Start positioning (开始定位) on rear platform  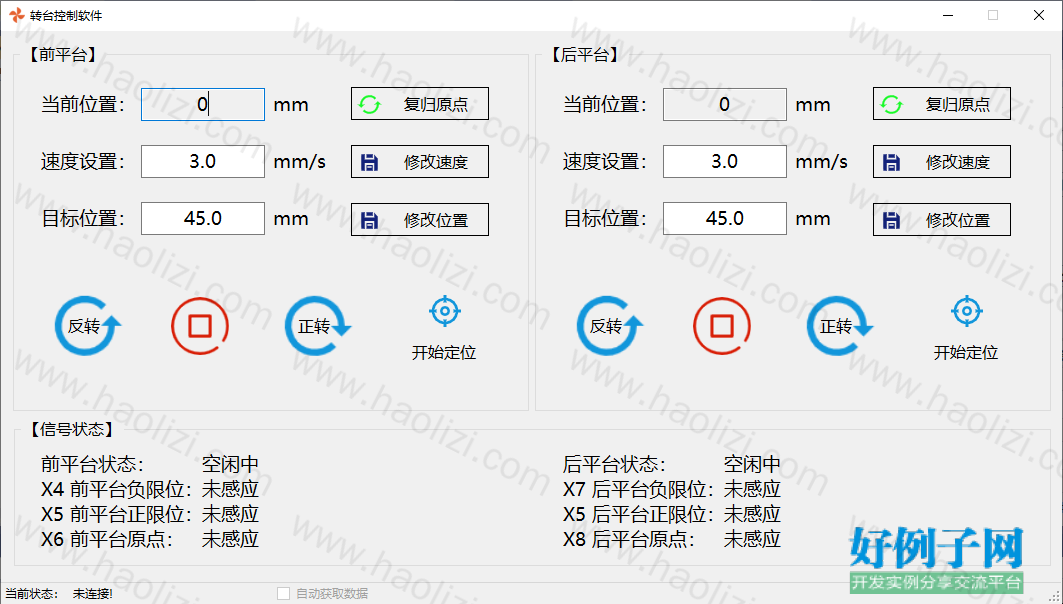tap(966, 329)
